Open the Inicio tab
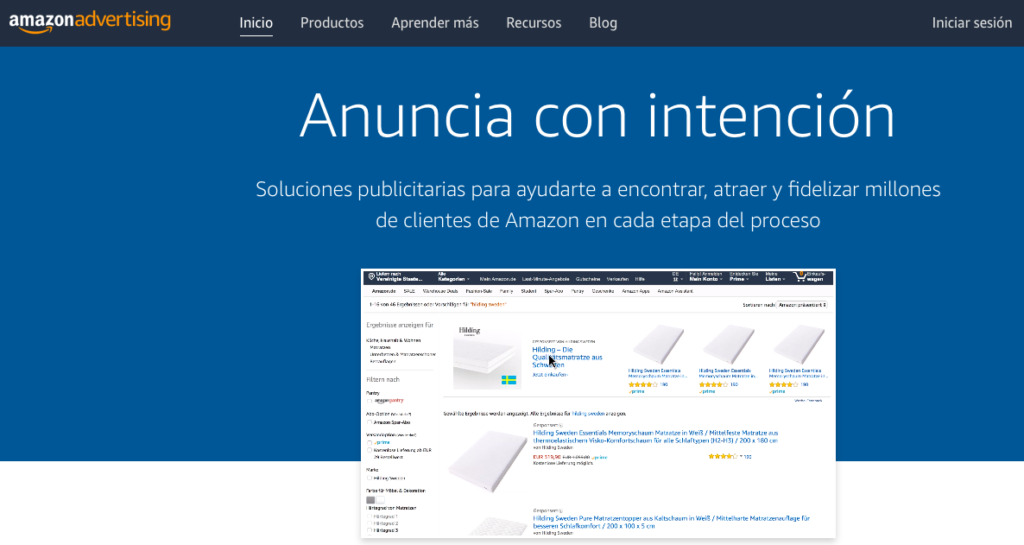The width and height of the screenshot is (1024, 545). pyautogui.click(x=256, y=22)
